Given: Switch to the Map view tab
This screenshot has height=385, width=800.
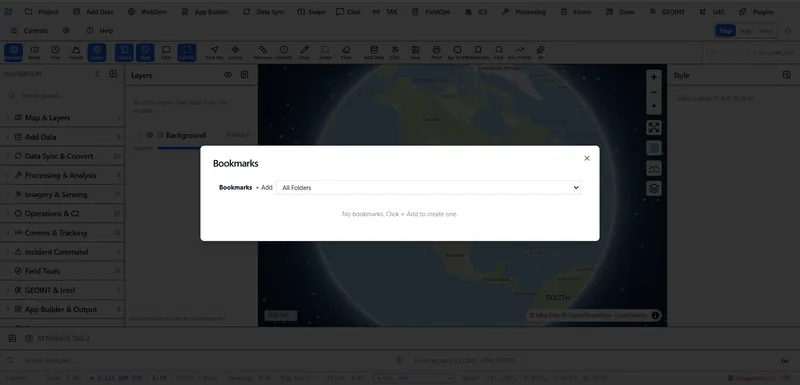Looking at the screenshot, I should point(726,31).
